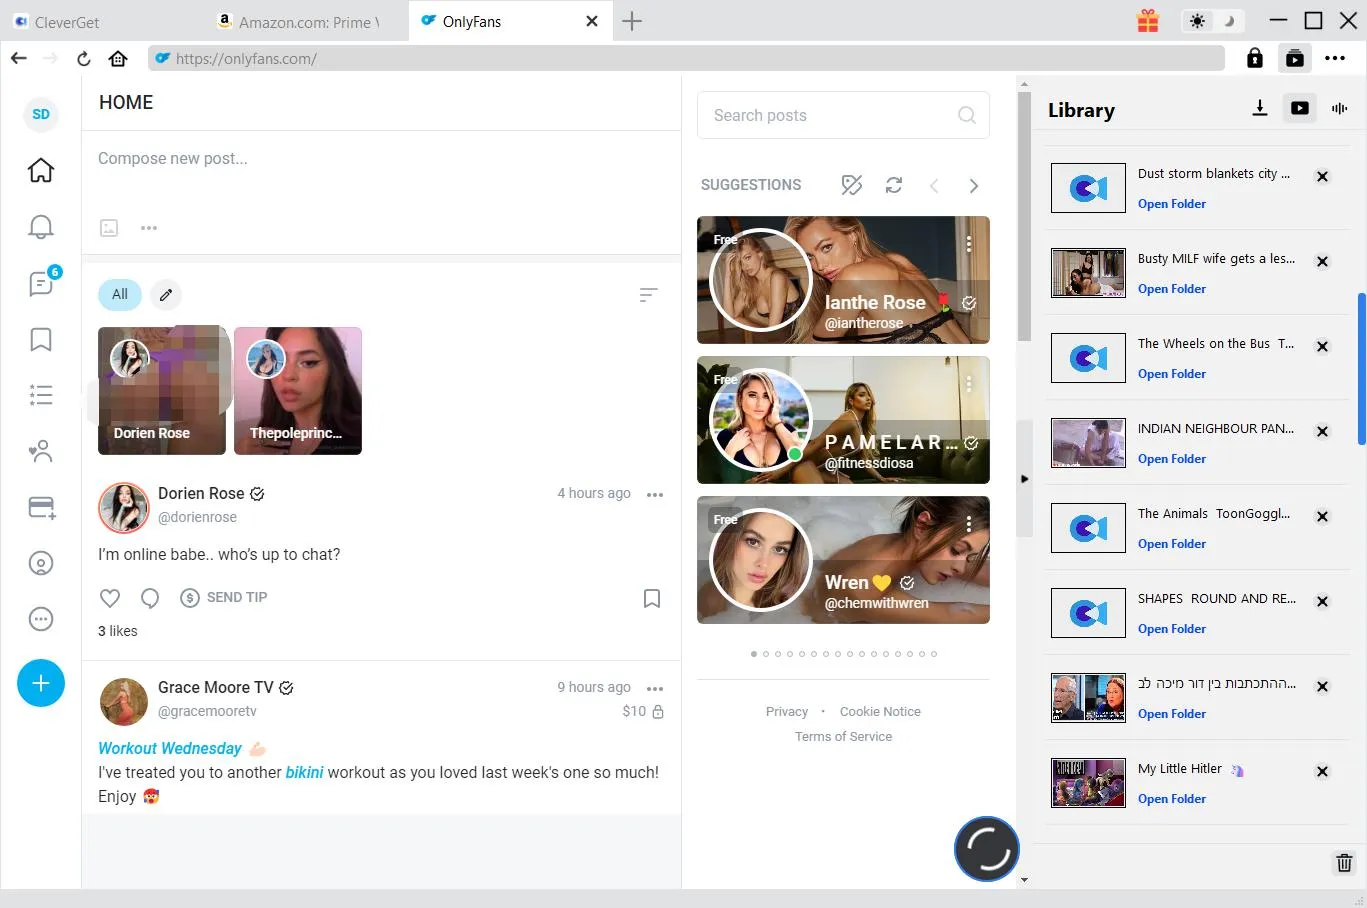Click the Search posts field

tap(830, 115)
